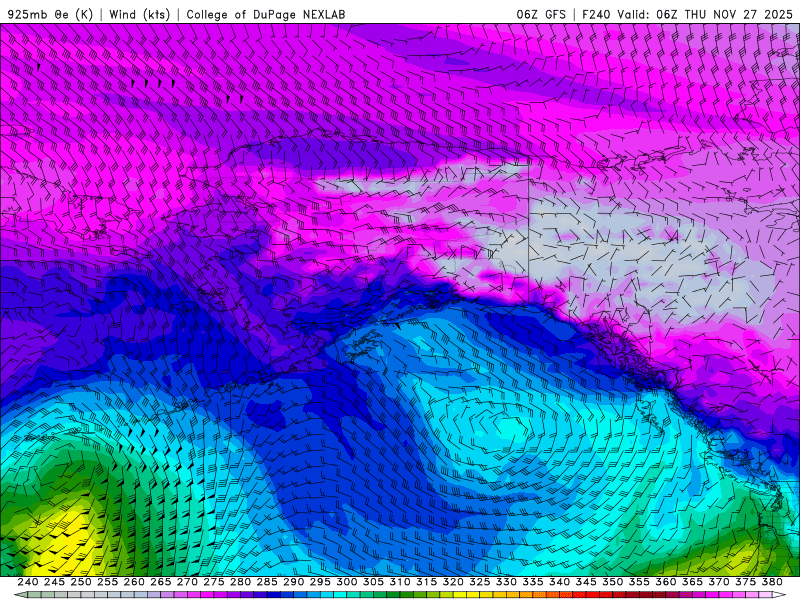Click the 270 legend value
This screenshot has width=800, height=600.
(187, 582)
